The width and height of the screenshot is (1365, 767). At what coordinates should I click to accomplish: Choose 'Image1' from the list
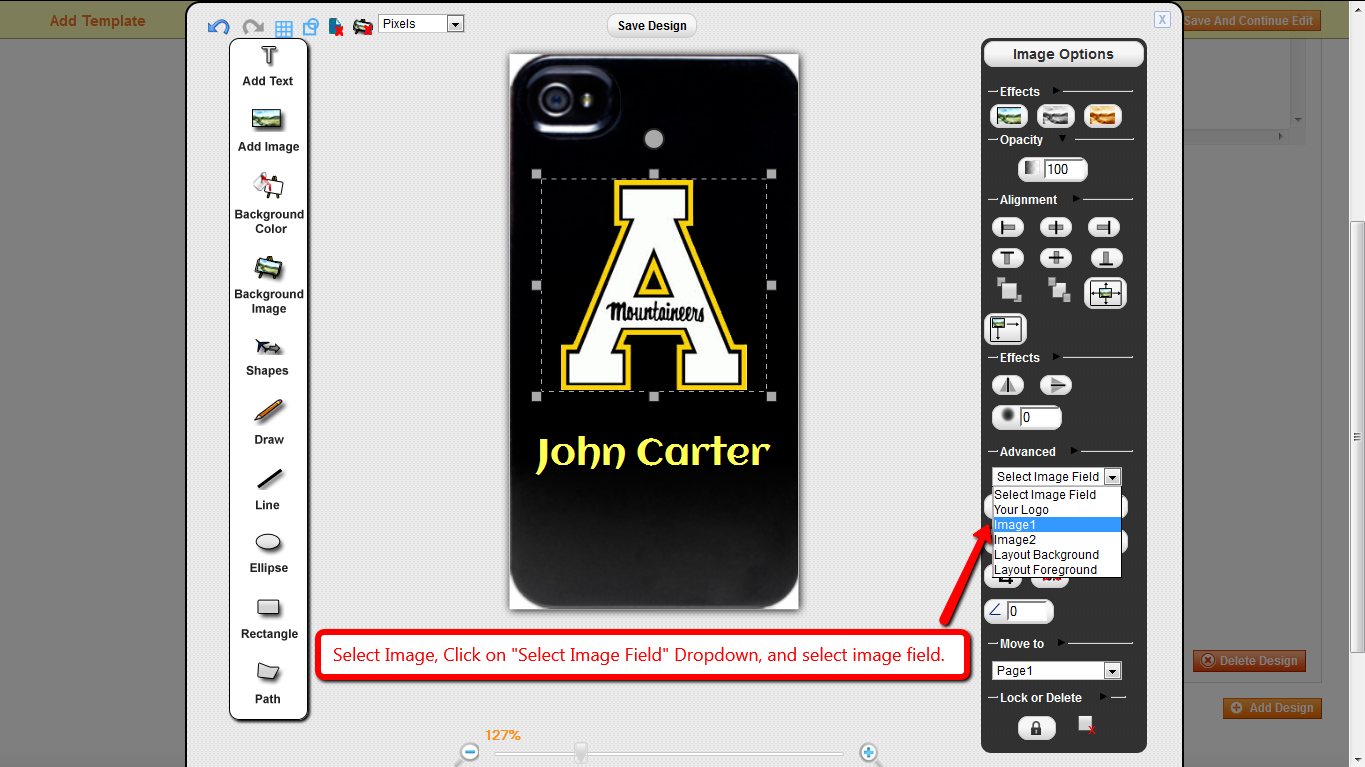(1057, 525)
